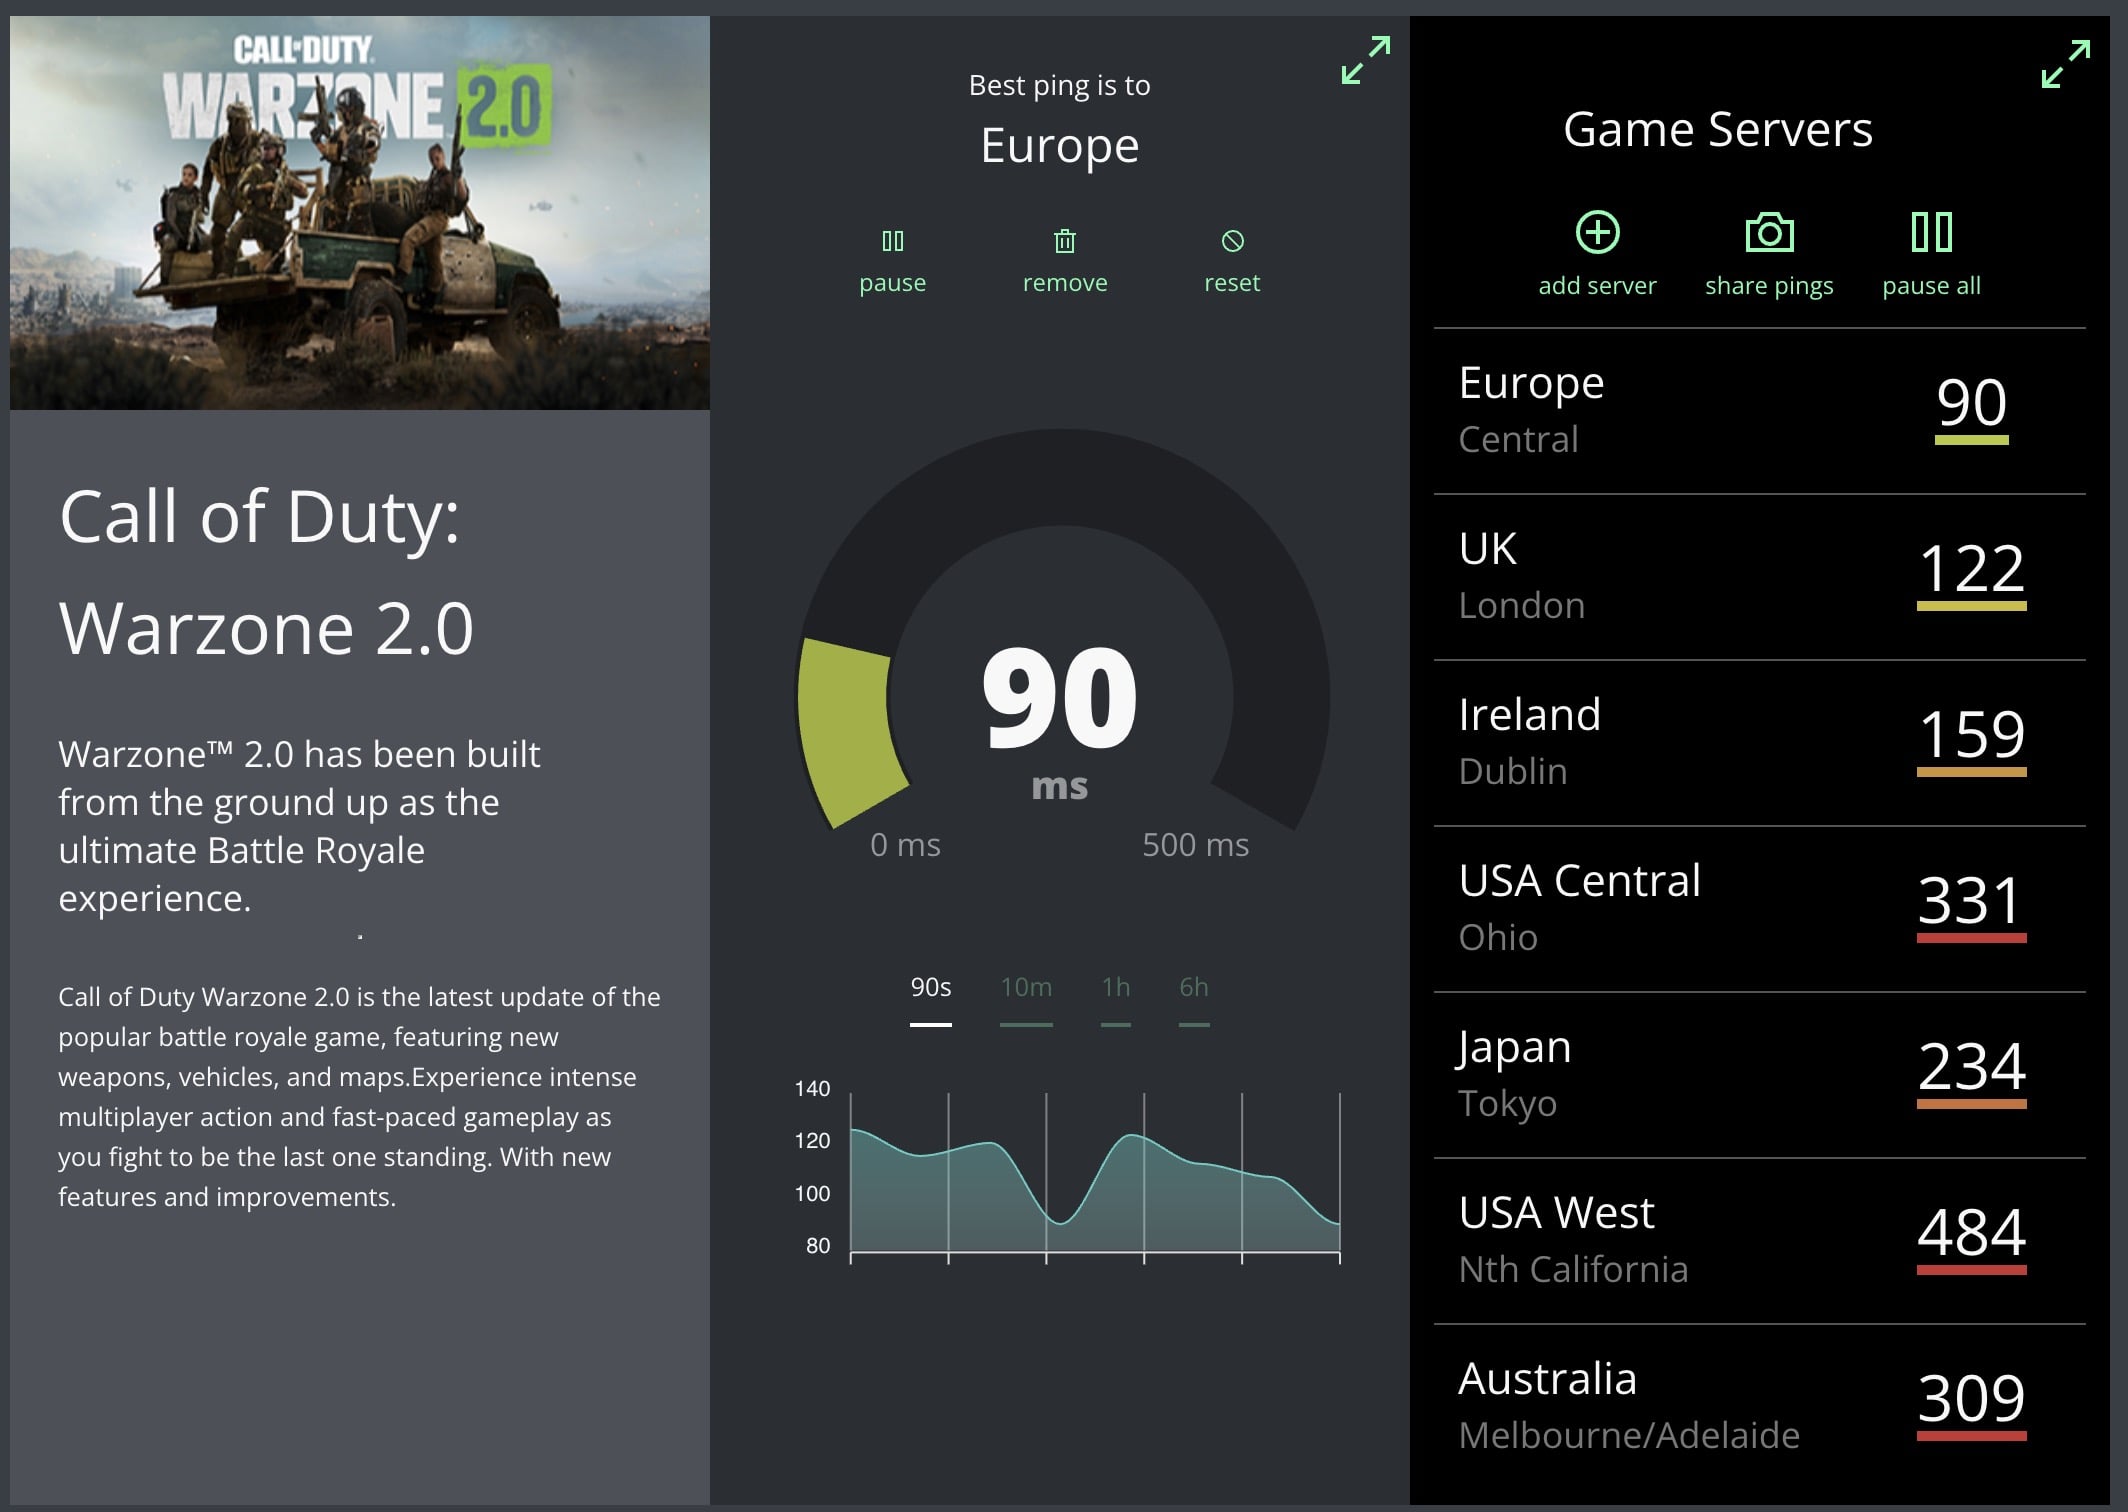Click the 'remove' text label

click(1065, 283)
